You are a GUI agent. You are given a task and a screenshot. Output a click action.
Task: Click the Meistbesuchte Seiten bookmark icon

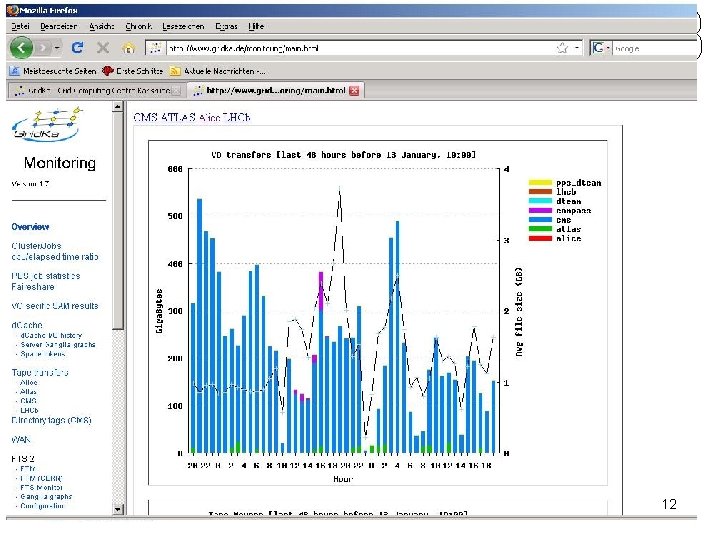click(x=15, y=71)
